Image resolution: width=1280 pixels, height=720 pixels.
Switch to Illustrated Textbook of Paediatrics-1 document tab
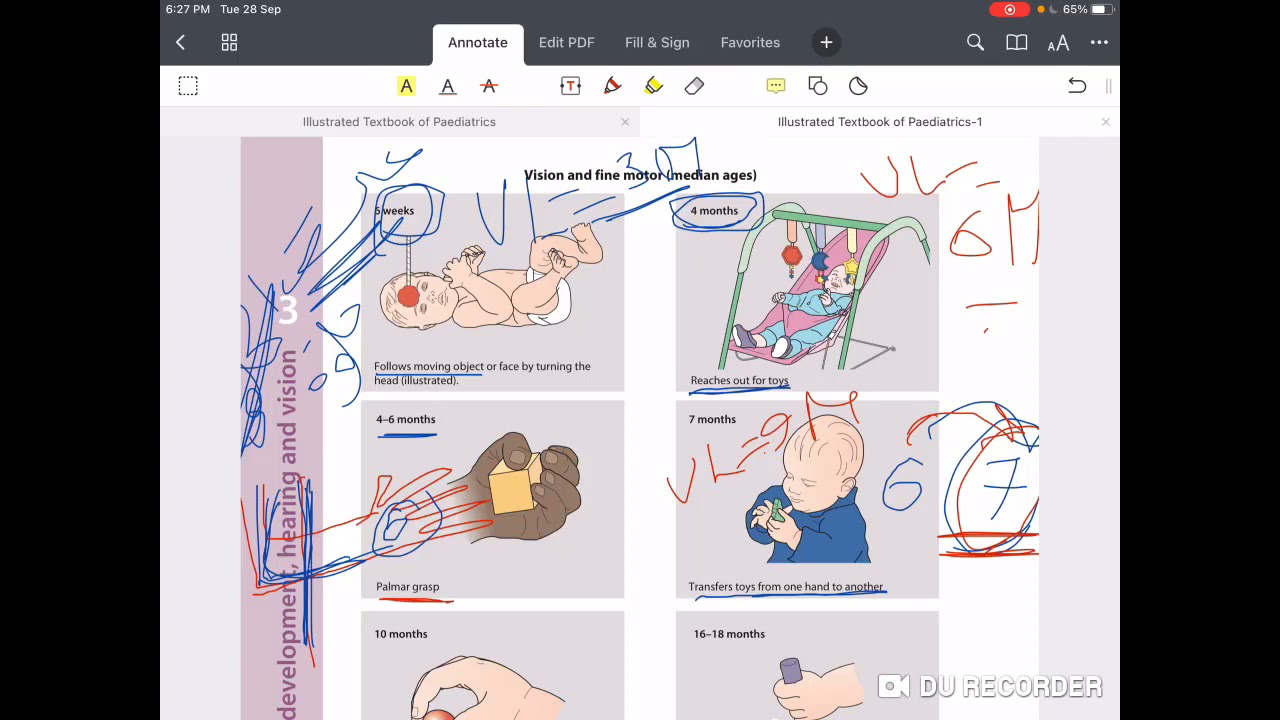tap(880, 122)
